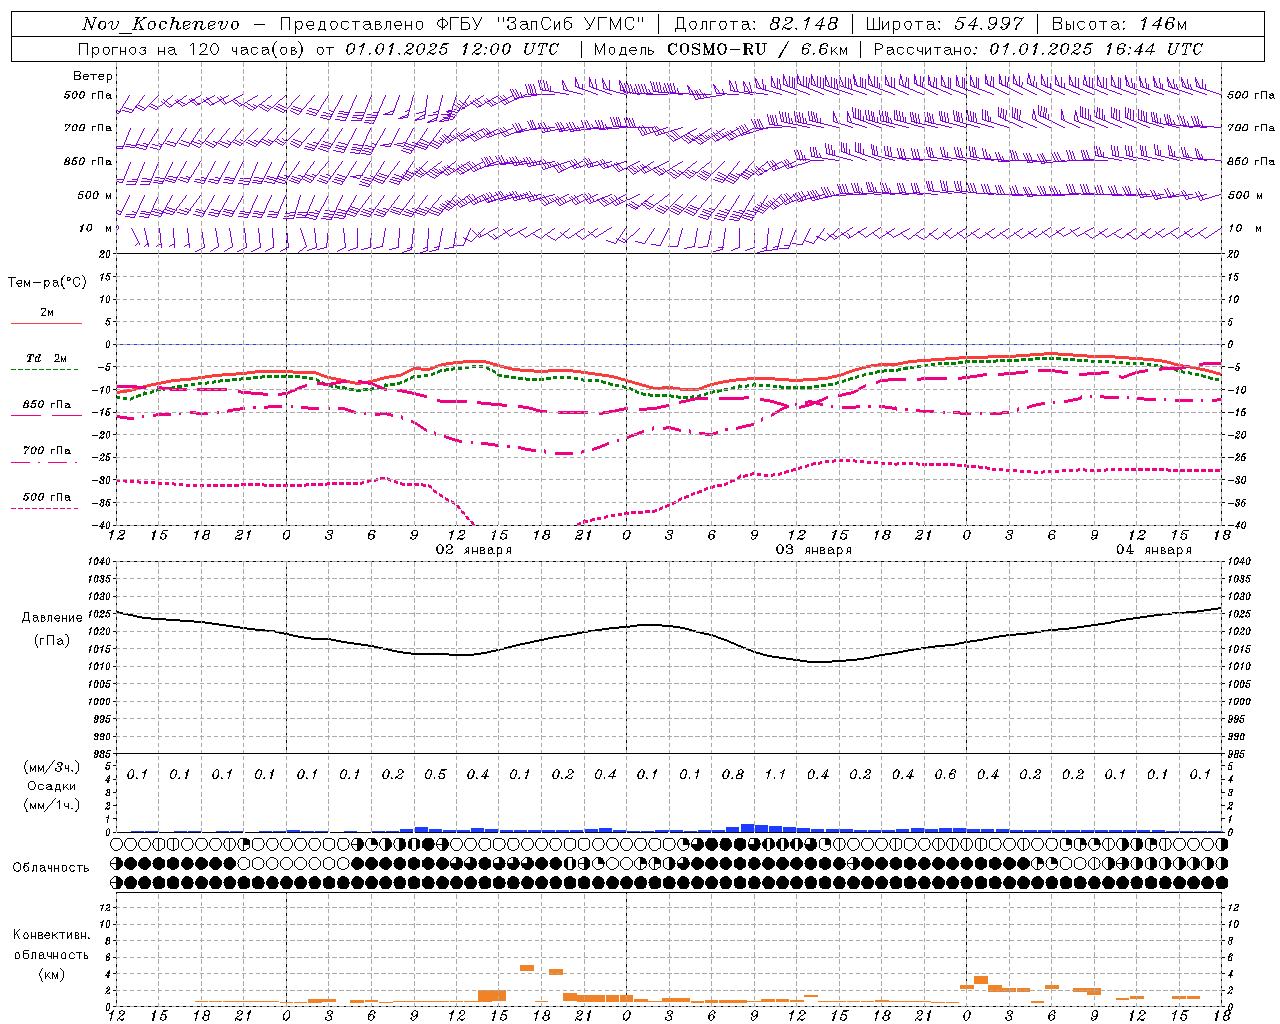The image size is (1280, 1024).
Task: Click the 0.8 precipitation amount value
Action: (x=733, y=774)
